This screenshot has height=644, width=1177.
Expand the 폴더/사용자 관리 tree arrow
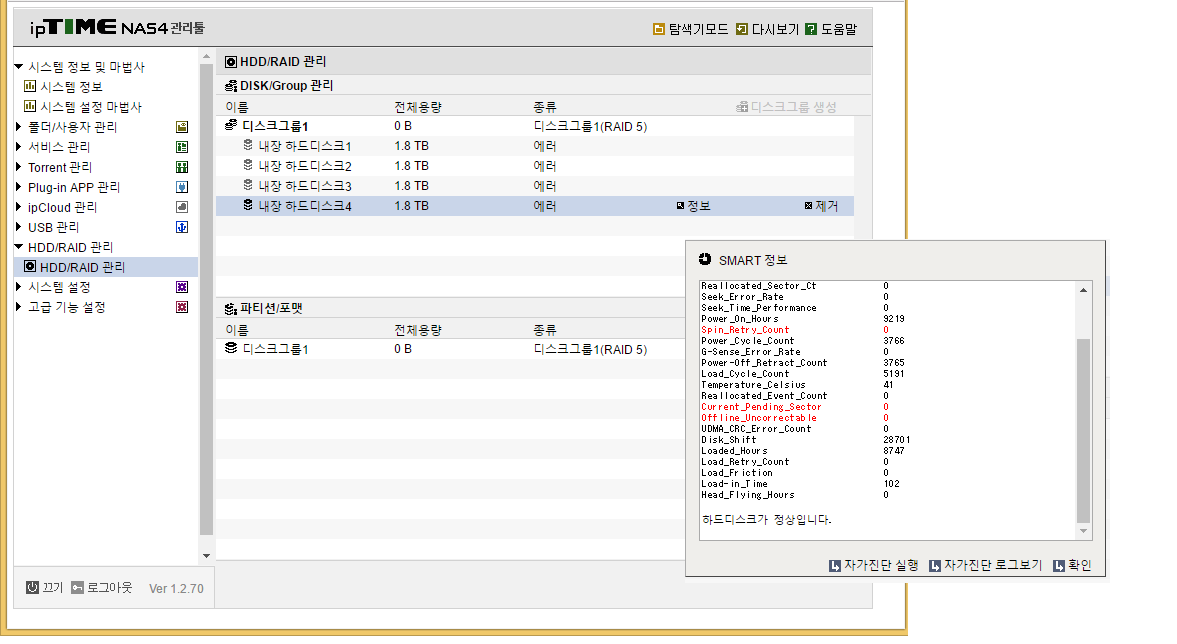click(19, 127)
